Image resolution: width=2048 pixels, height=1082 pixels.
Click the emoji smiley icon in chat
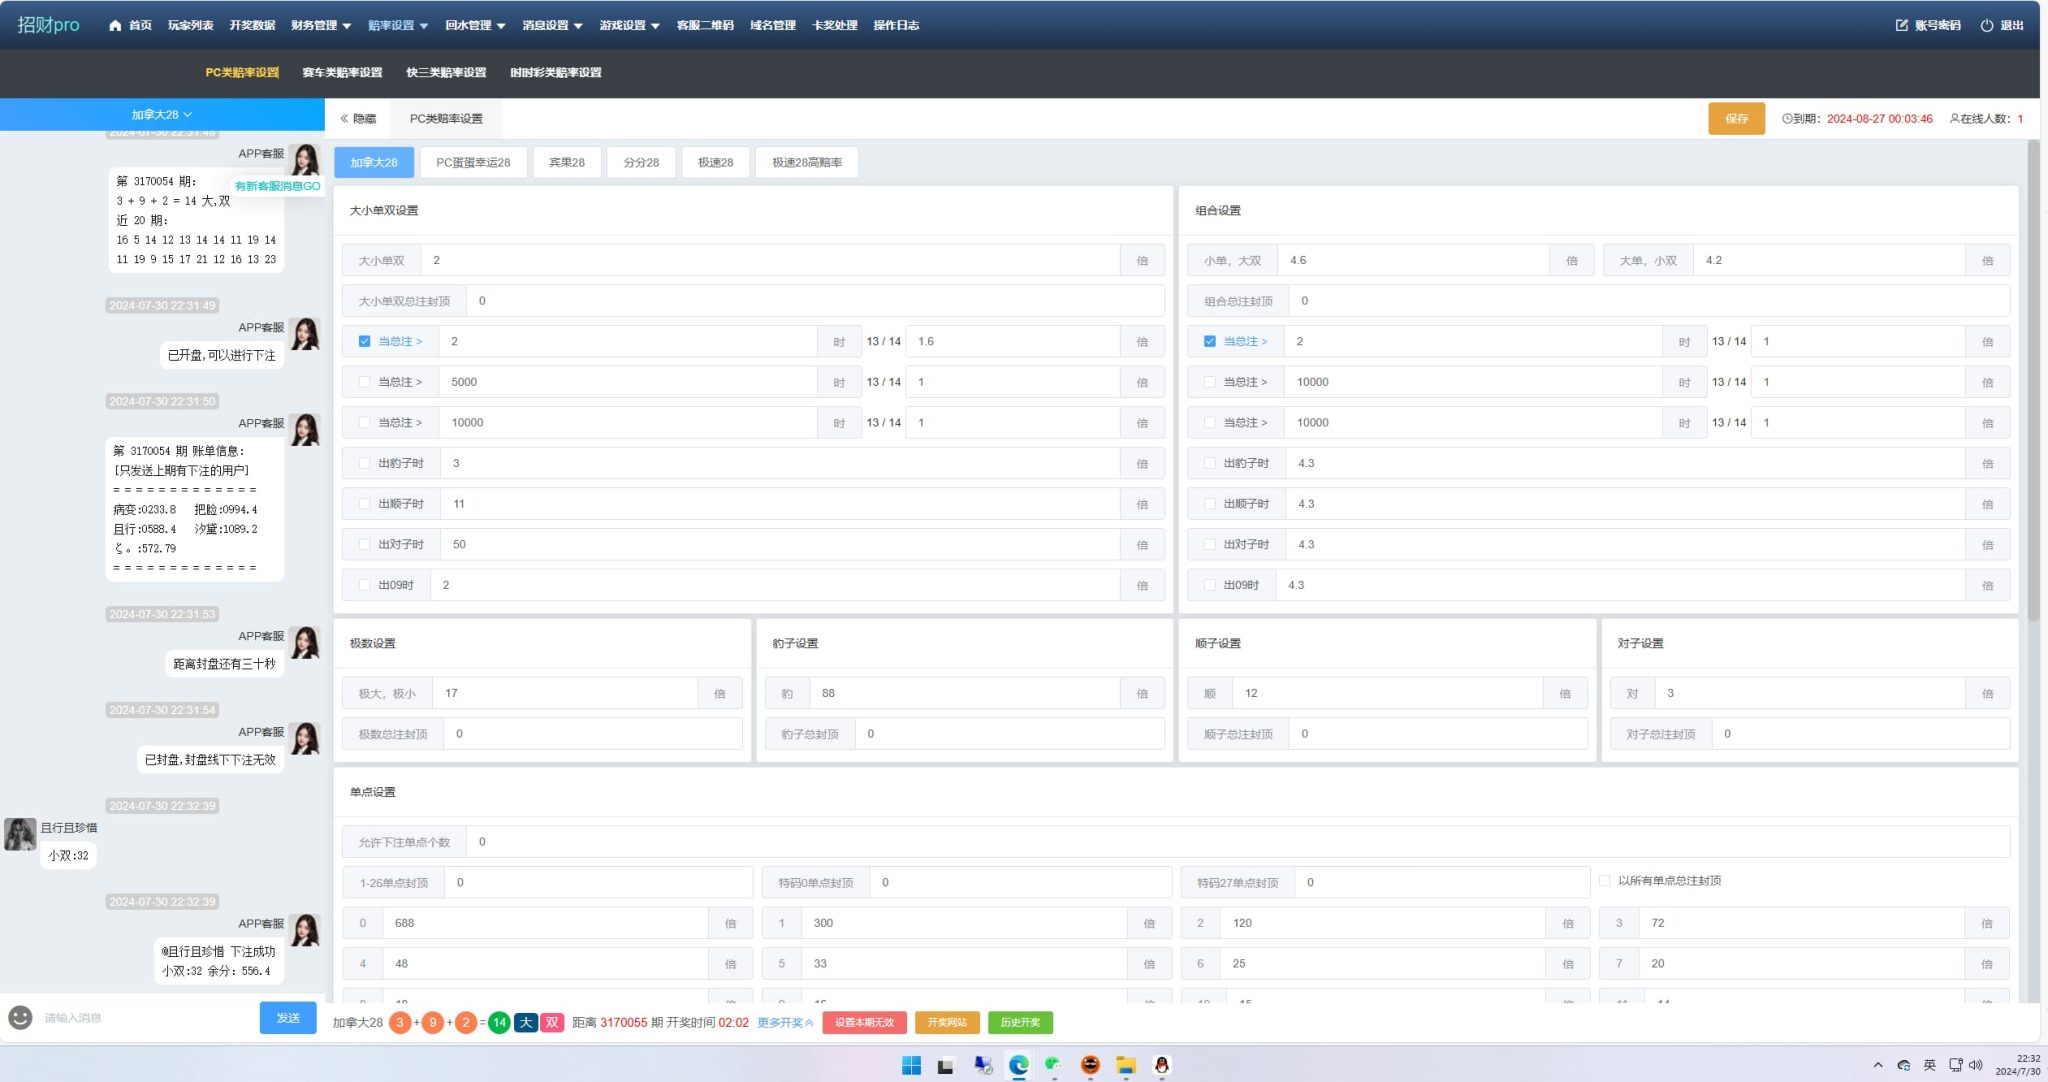20,1017
